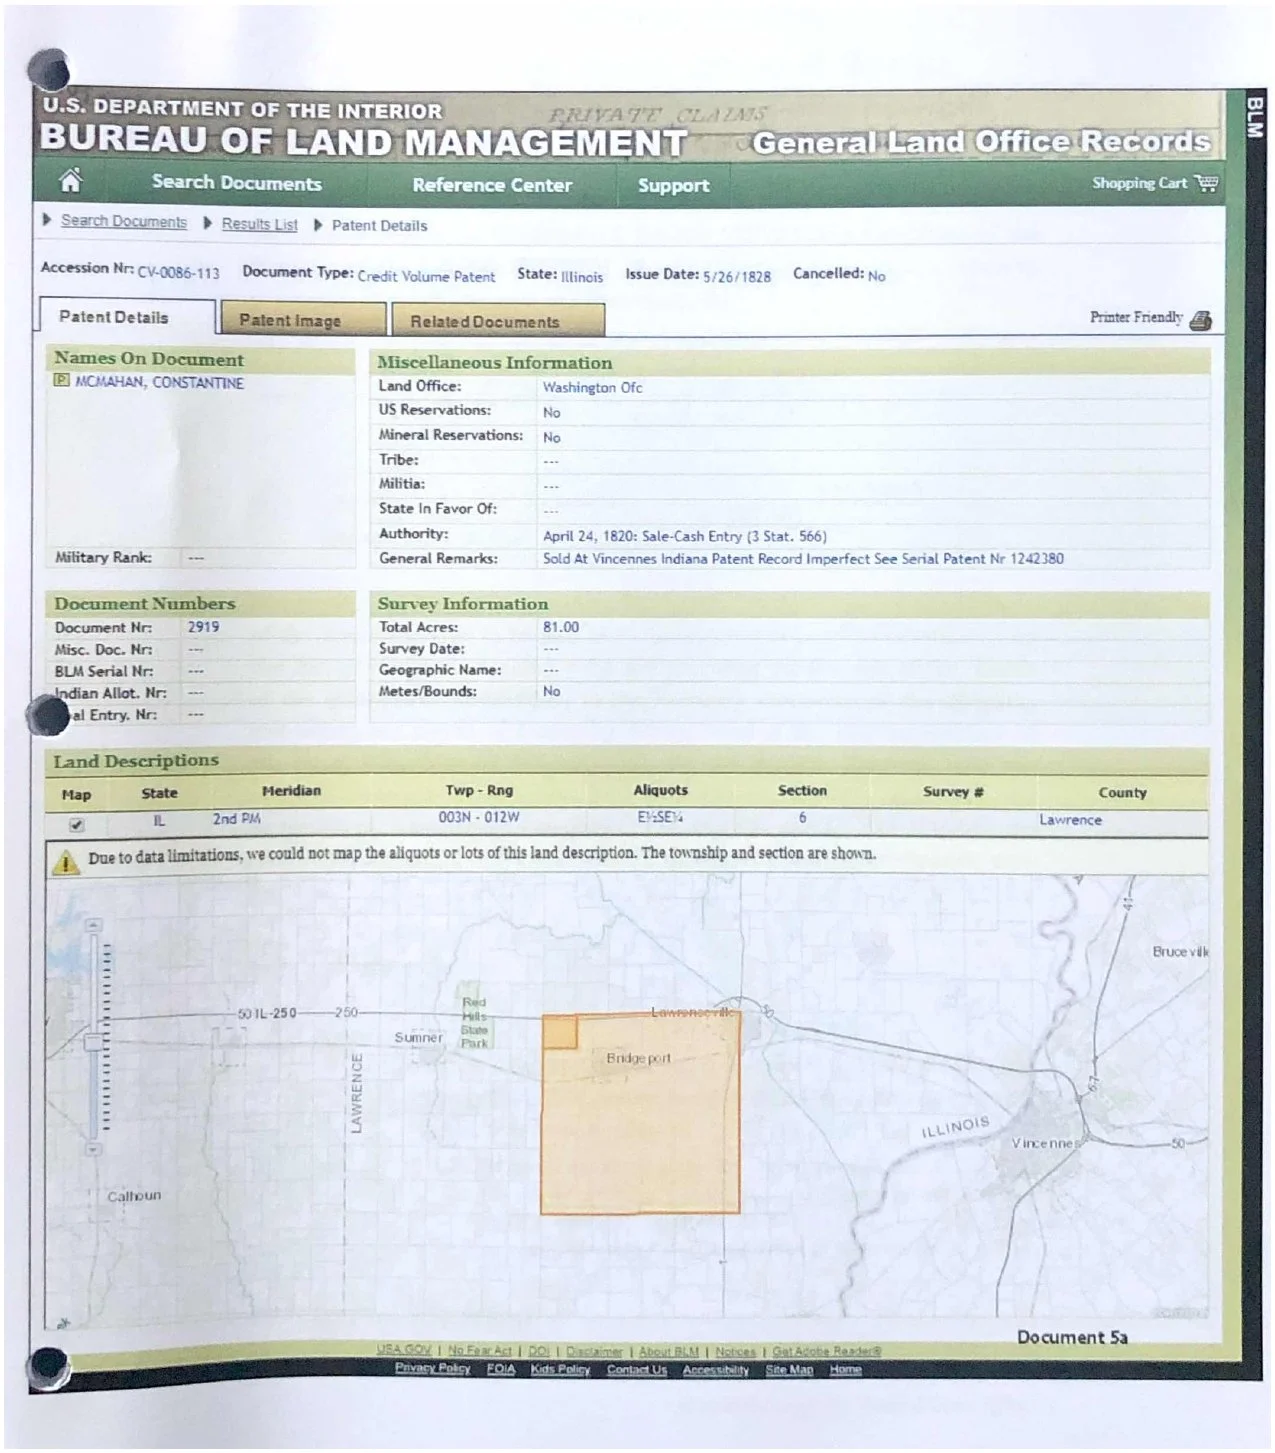The image size is (1275, 1453).
Task: Click the Washington Ofc land office value
Action: [593, 387]
